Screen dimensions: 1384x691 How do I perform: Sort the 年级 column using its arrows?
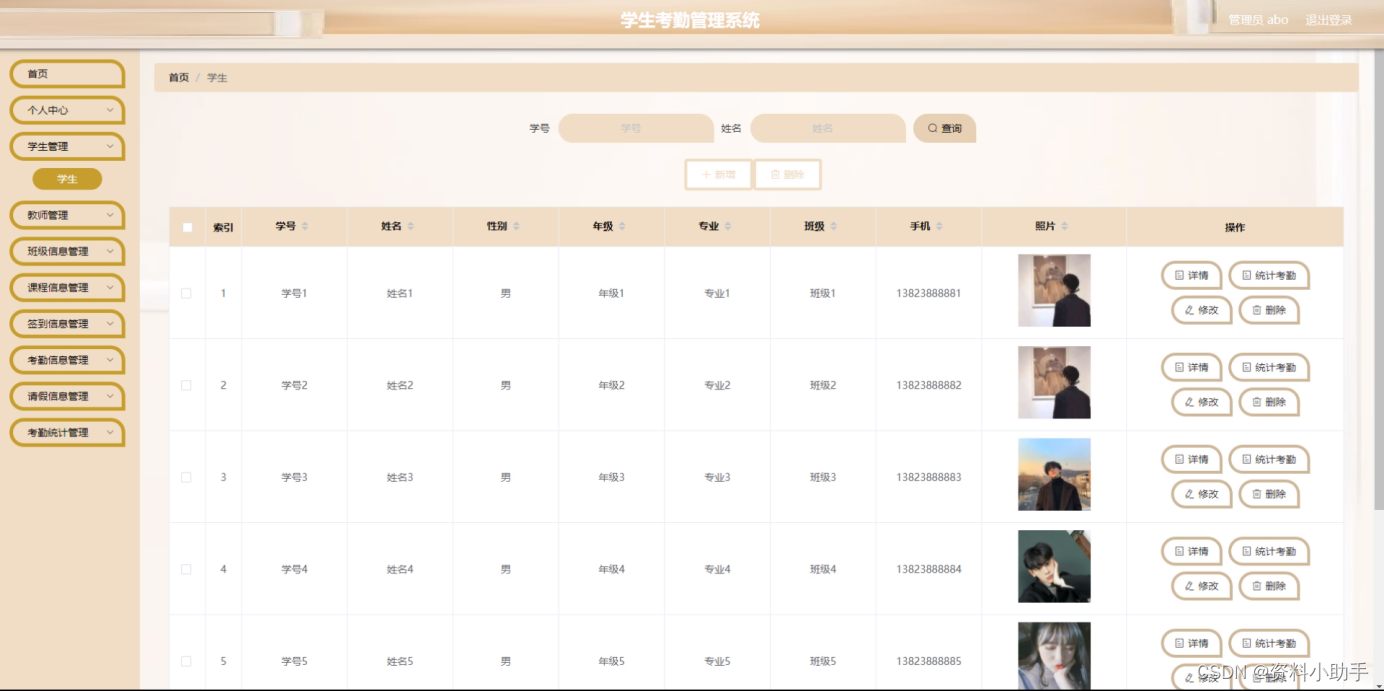point(622,227)
